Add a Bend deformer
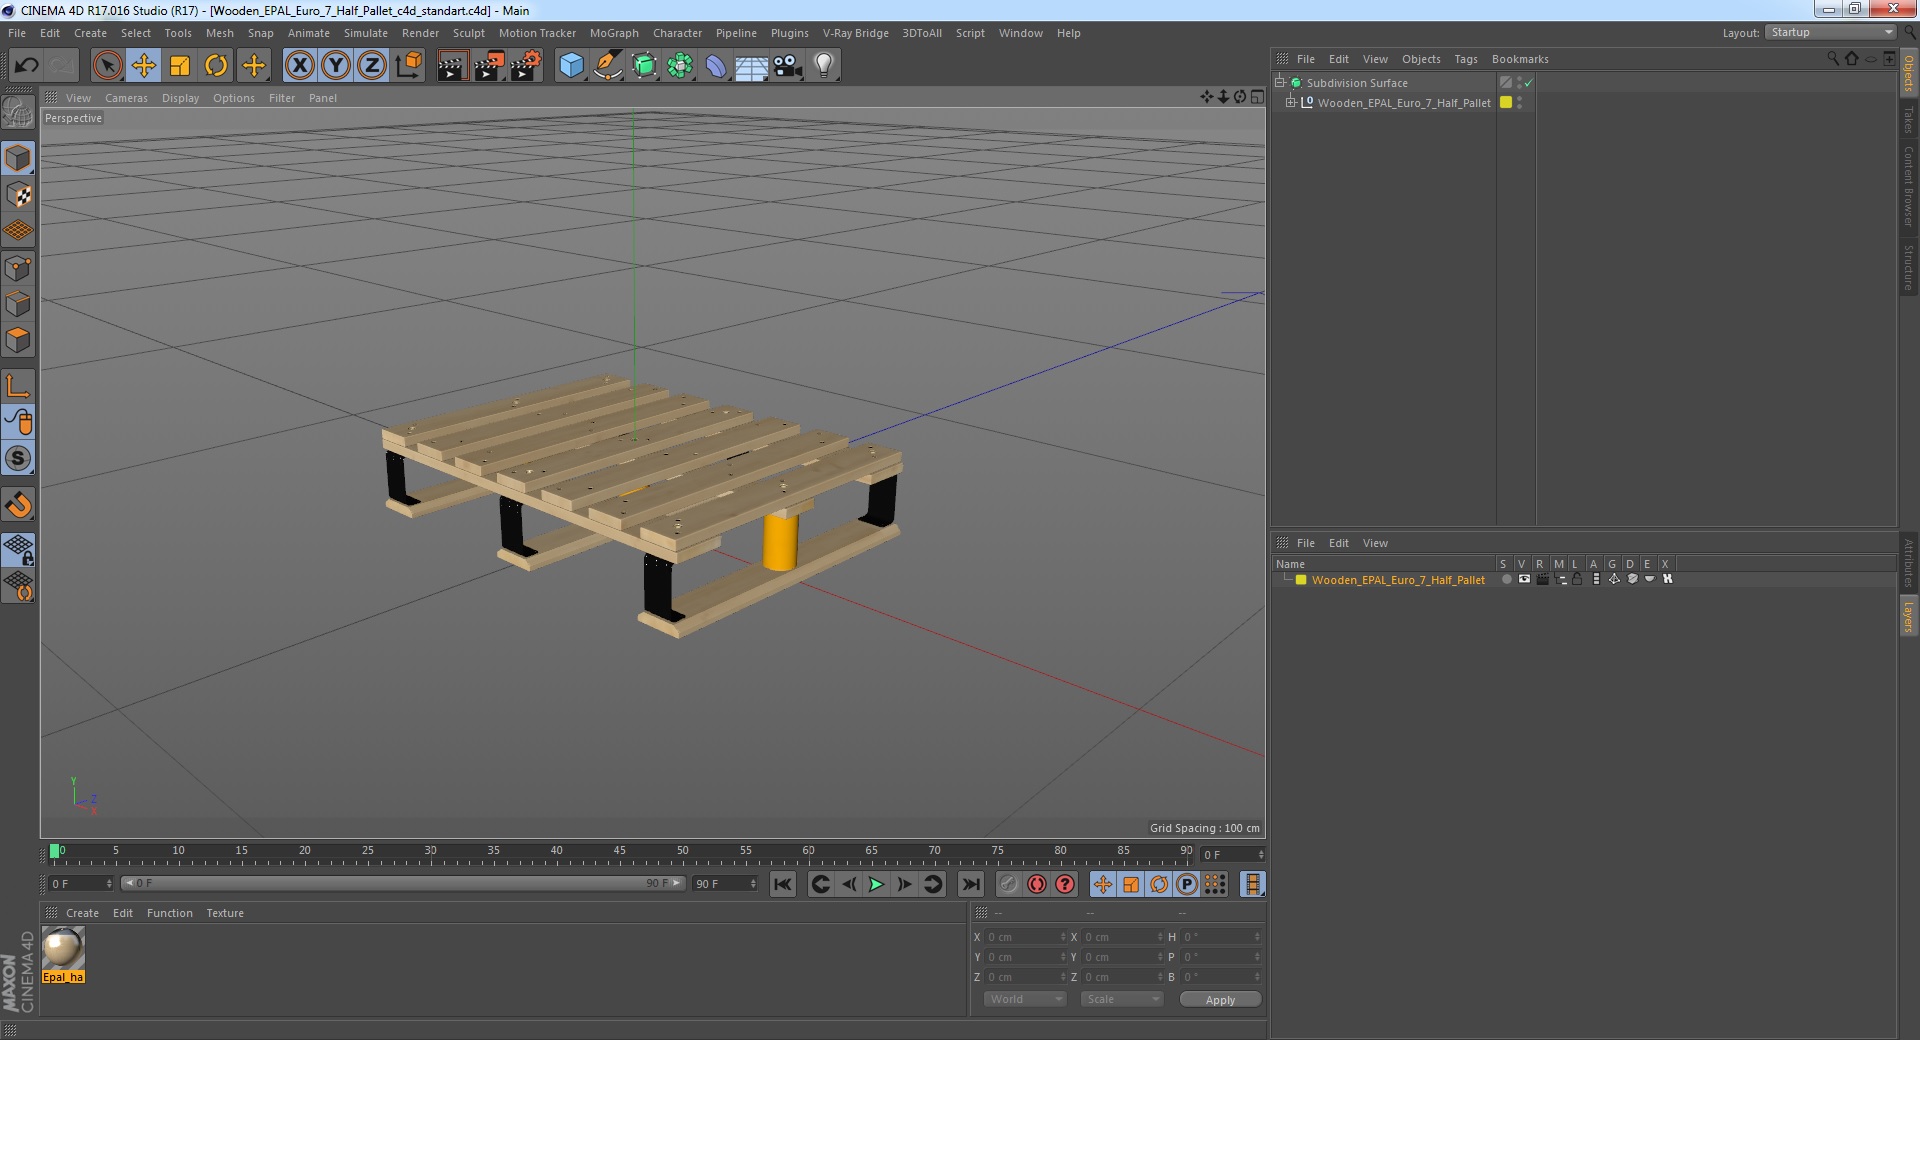 [x=716, y=66]
